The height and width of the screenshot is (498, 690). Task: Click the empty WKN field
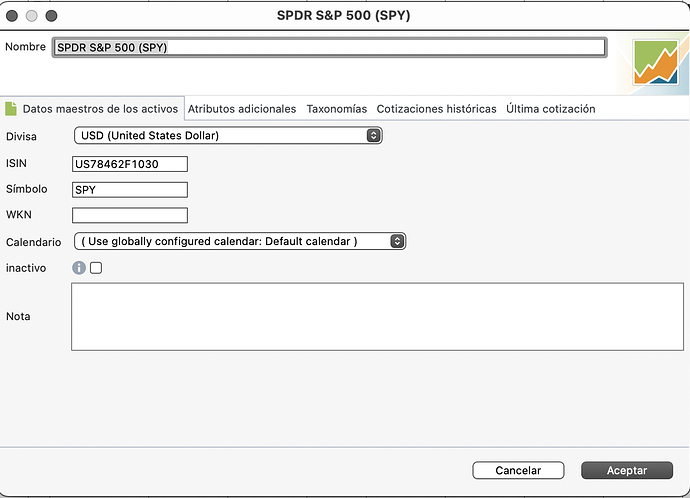click(x=130, y=215)
